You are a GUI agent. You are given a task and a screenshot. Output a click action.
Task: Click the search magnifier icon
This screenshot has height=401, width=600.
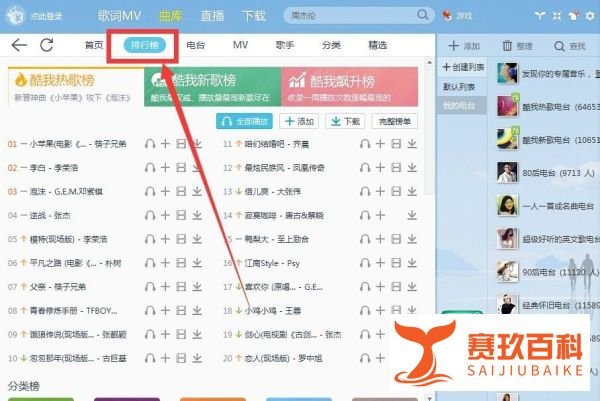[x=422, y=15]
